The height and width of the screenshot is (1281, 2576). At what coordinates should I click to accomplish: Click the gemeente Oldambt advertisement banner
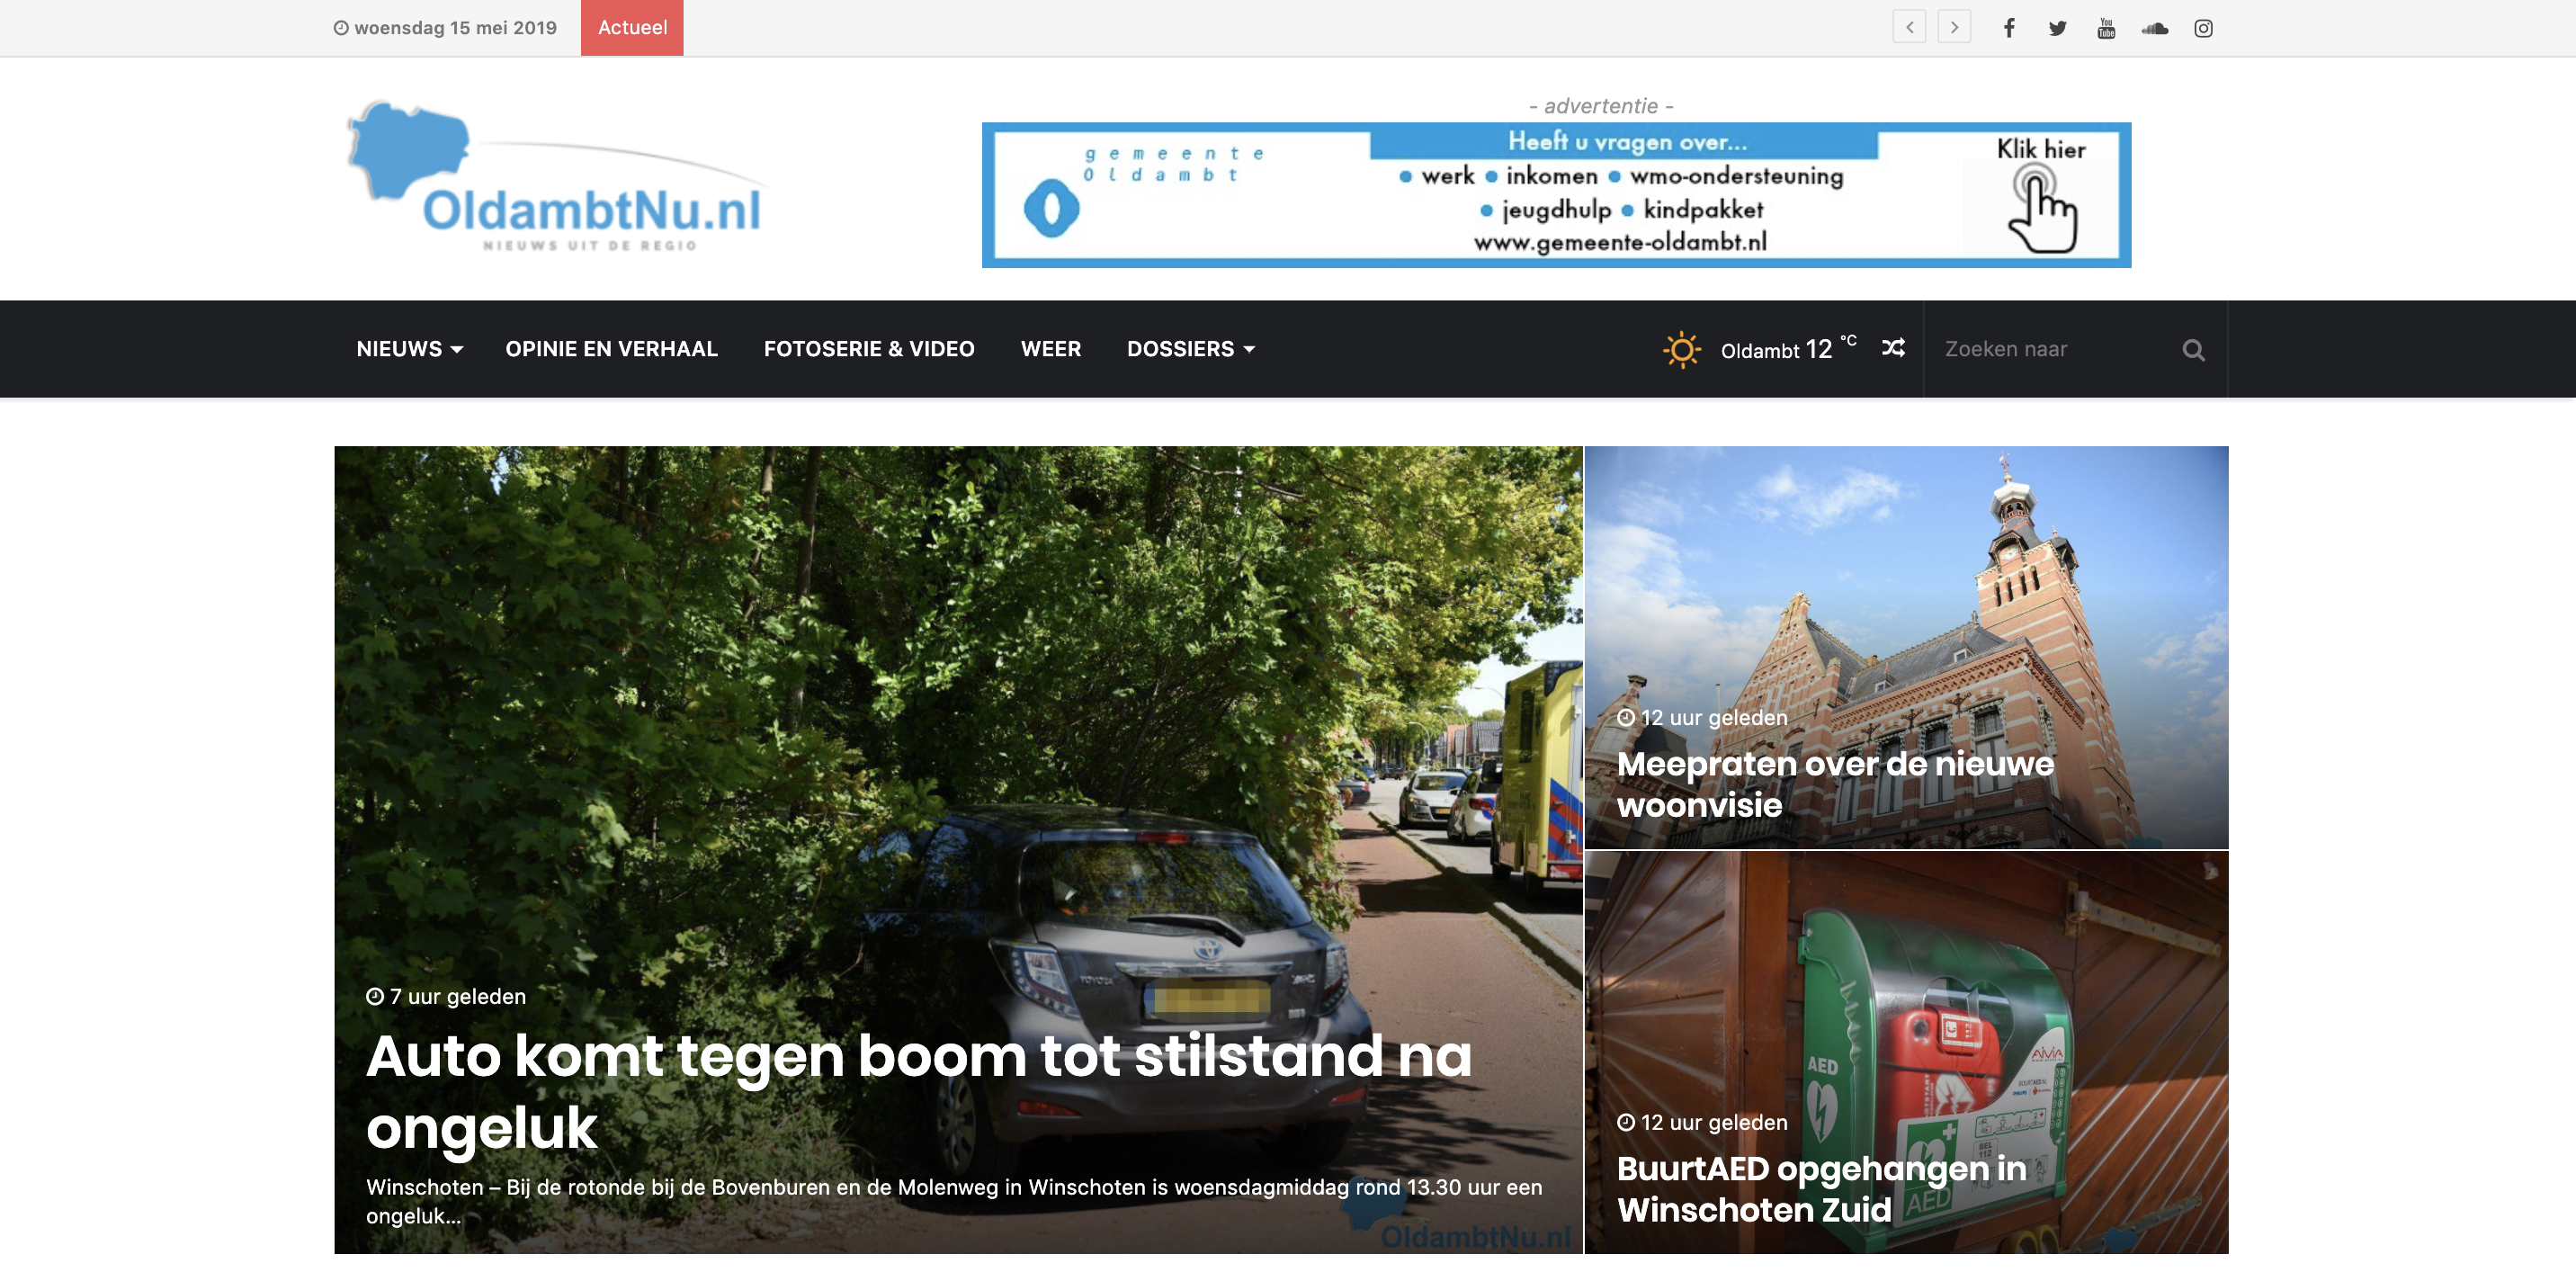pos(1555,195)
